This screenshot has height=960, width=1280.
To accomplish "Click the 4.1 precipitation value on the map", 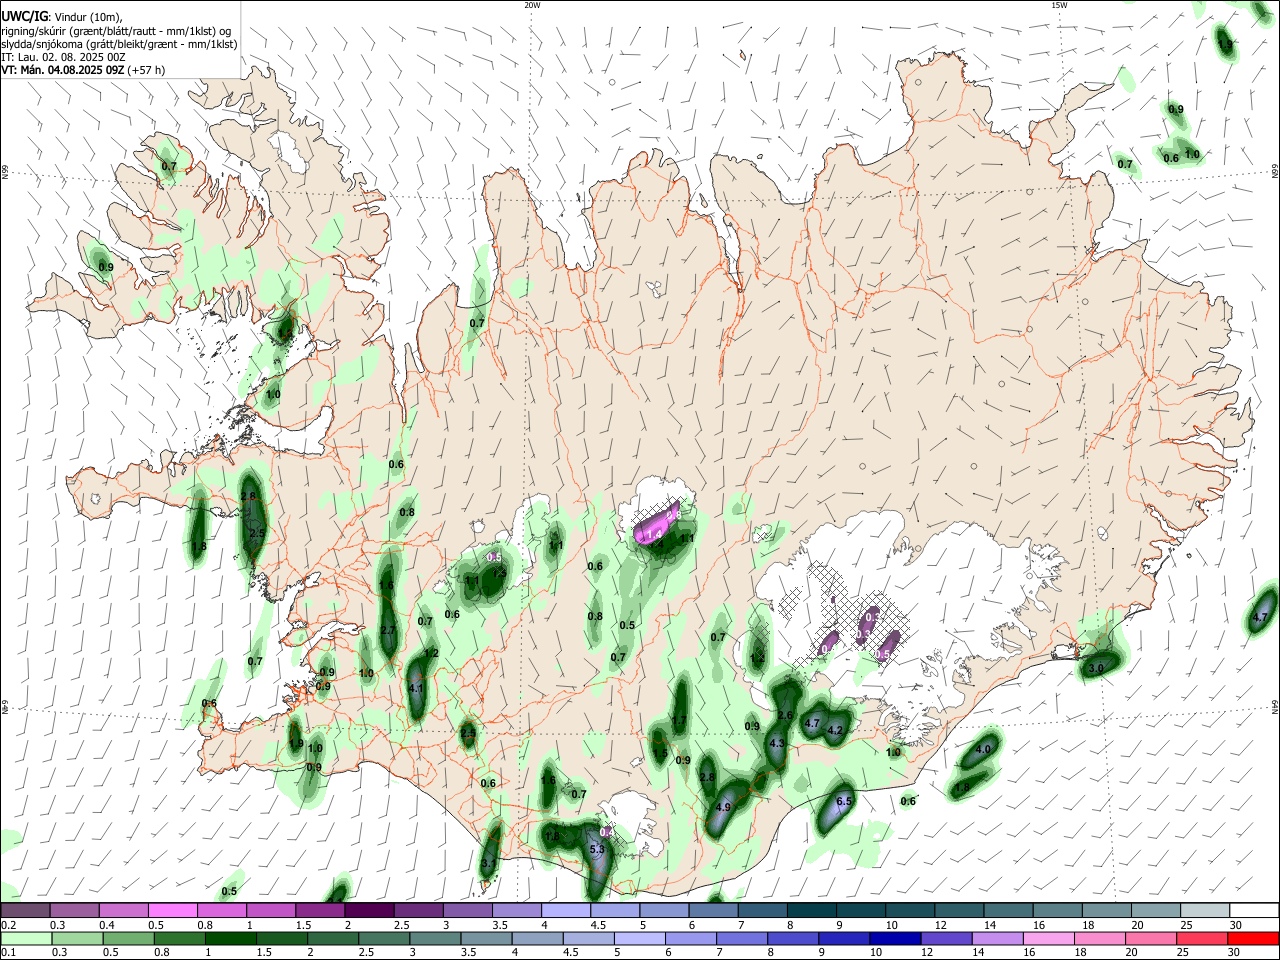I will tap(417, 688).
